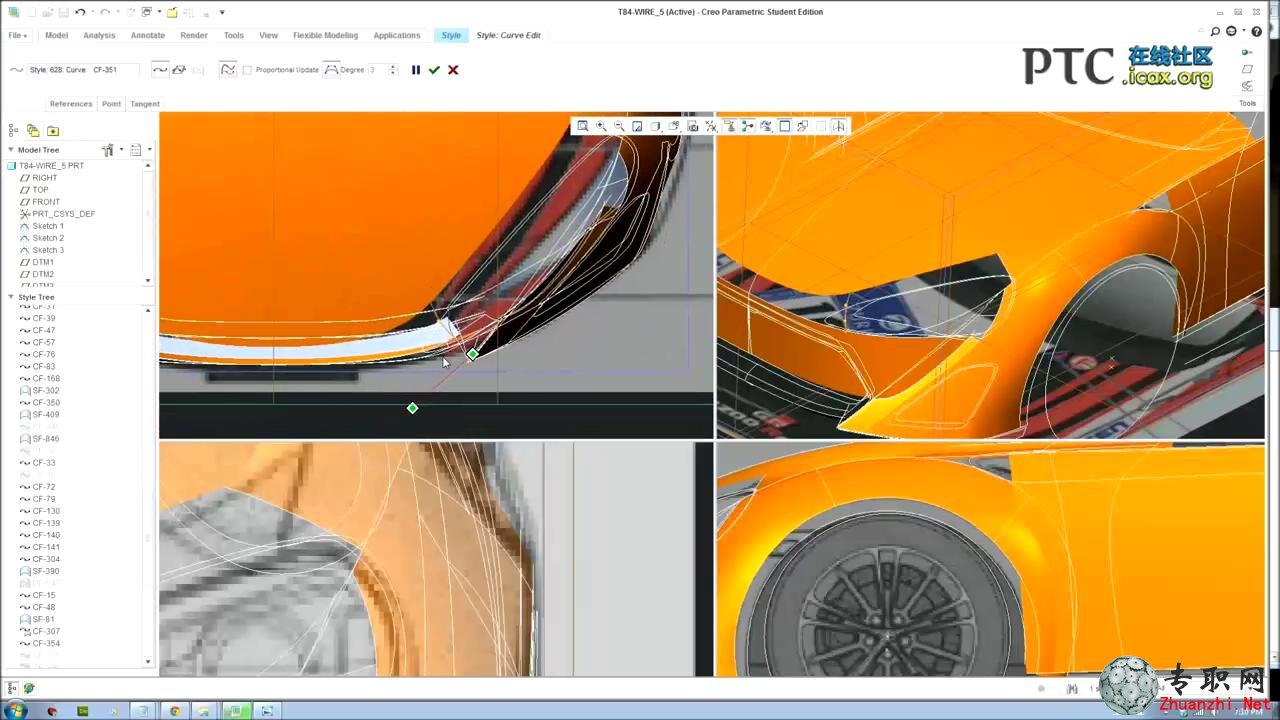This screenshot has height=720, width=1280.
Task: Open the Tangent panel tab
Action: click(145, 104)
